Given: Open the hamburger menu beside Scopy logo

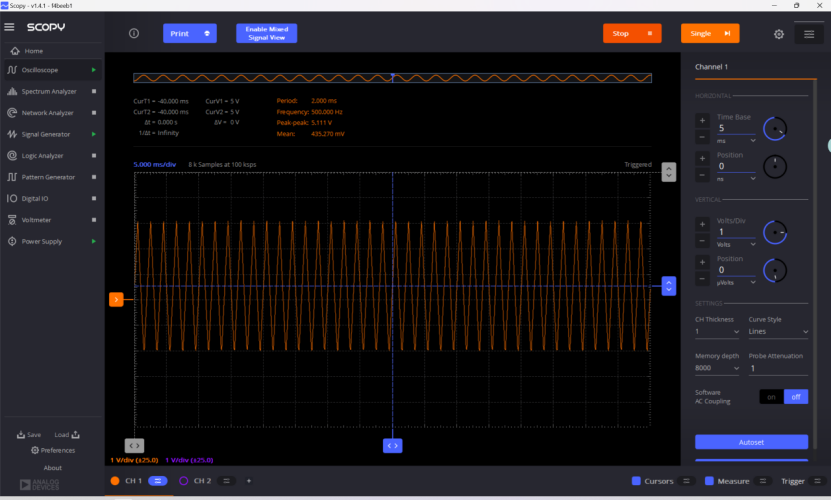Looking at the screenshot, I should (9, 27).
